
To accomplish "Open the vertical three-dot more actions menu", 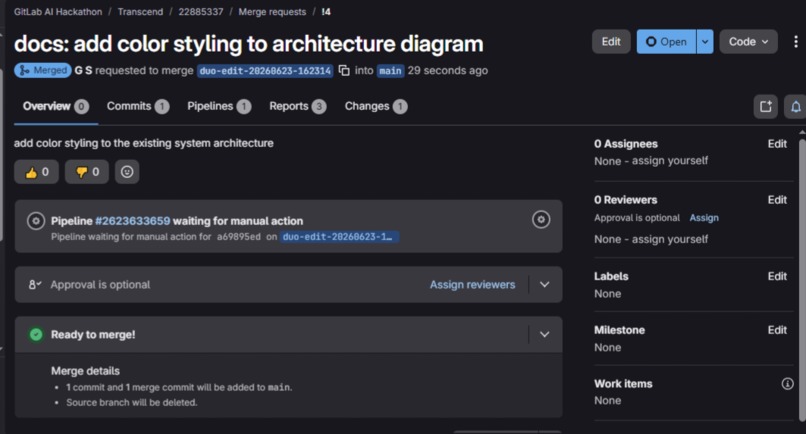I will 796,42.
